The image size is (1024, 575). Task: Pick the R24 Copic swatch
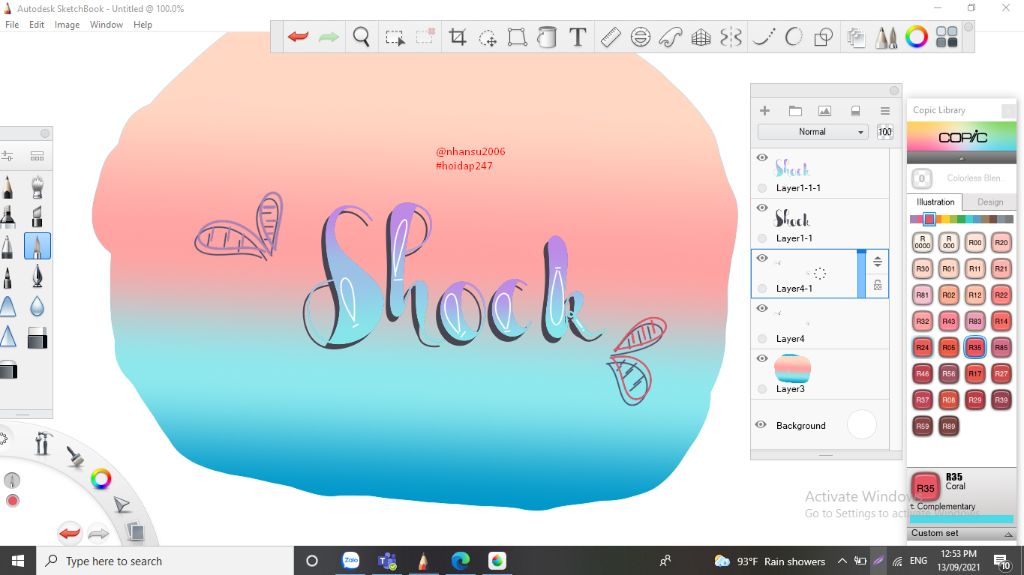pos(922,348)
